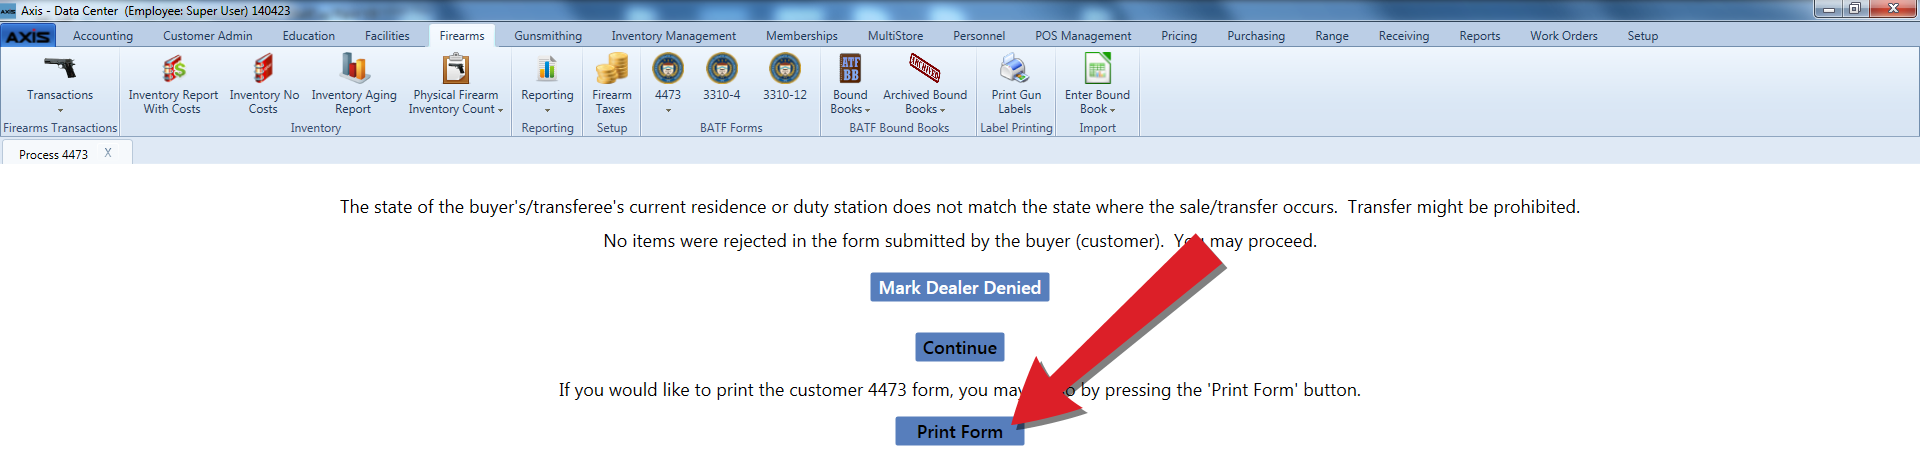Open the POS Management tab
Viewport: 1920px width, 459px height.
[x=1083, y=36]
